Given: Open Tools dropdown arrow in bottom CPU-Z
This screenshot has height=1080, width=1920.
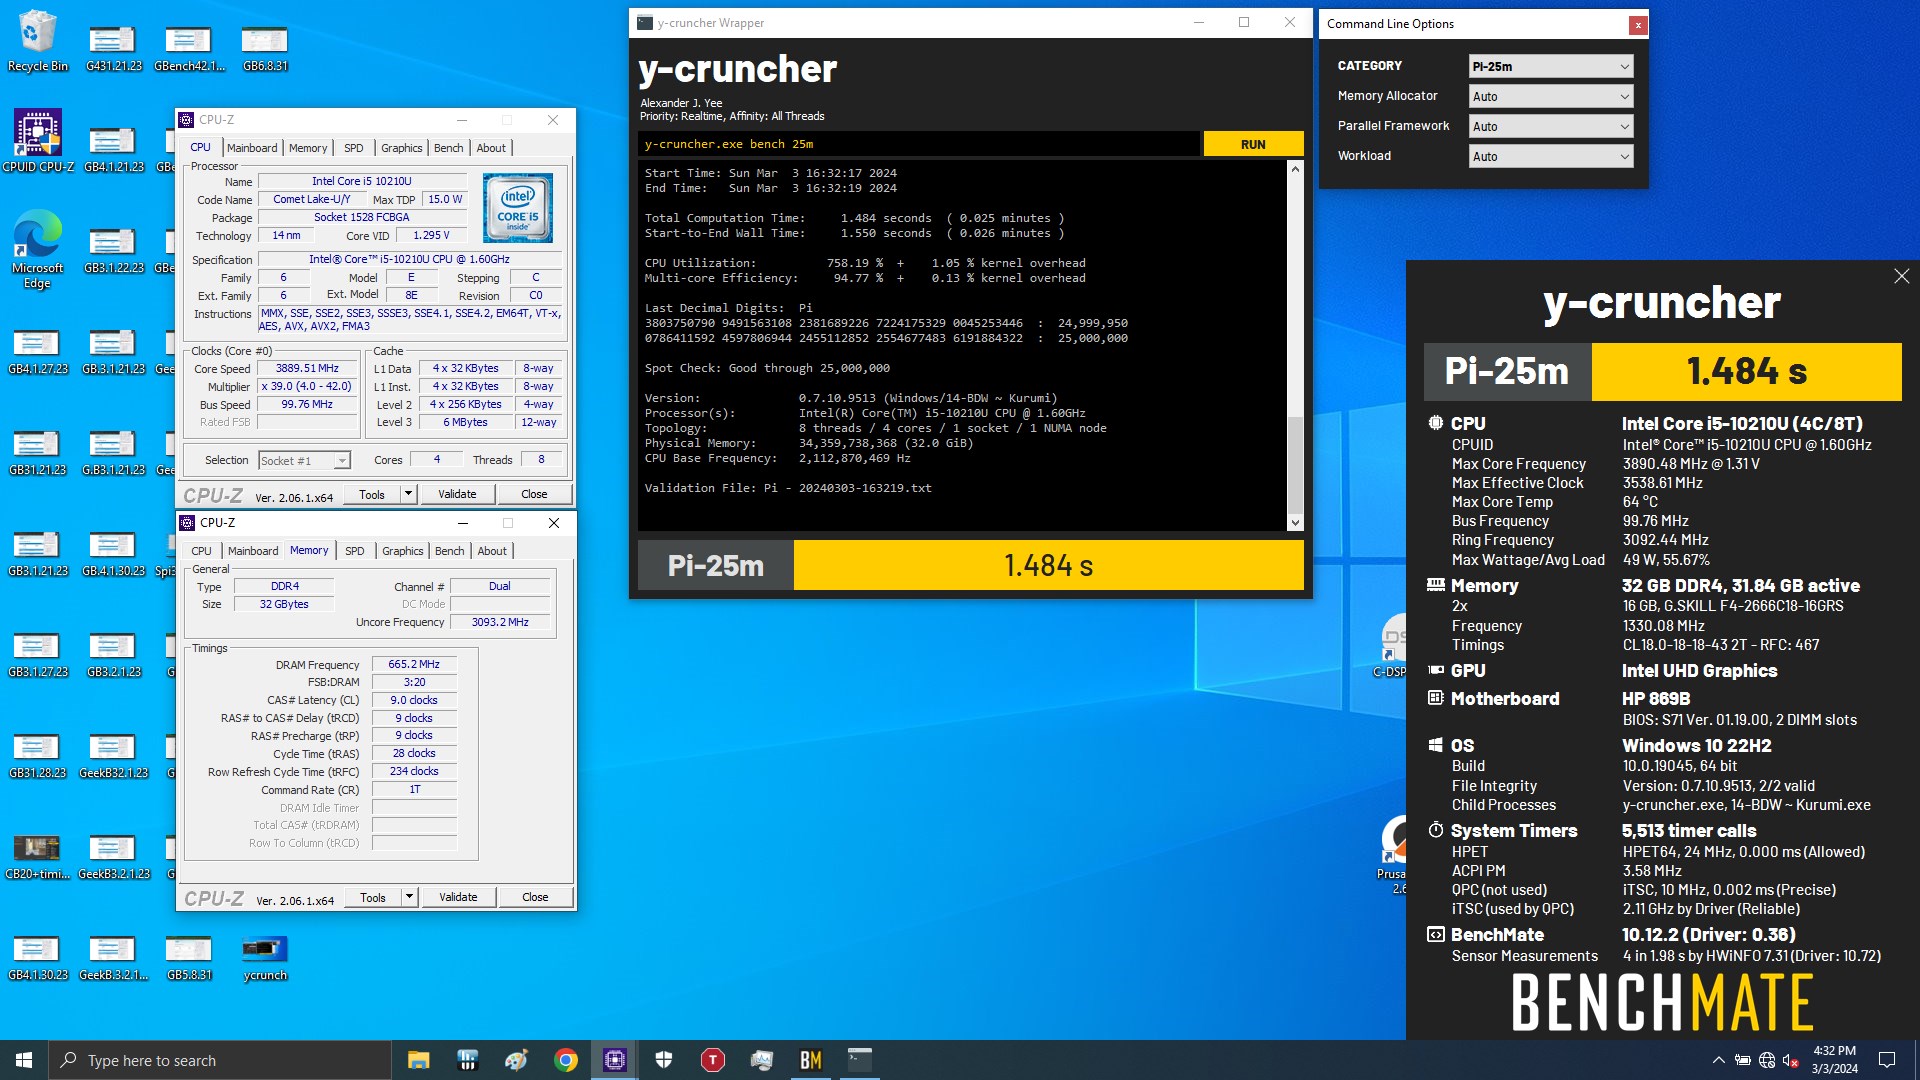Looking at the screenshot, I should coord(409,897).
